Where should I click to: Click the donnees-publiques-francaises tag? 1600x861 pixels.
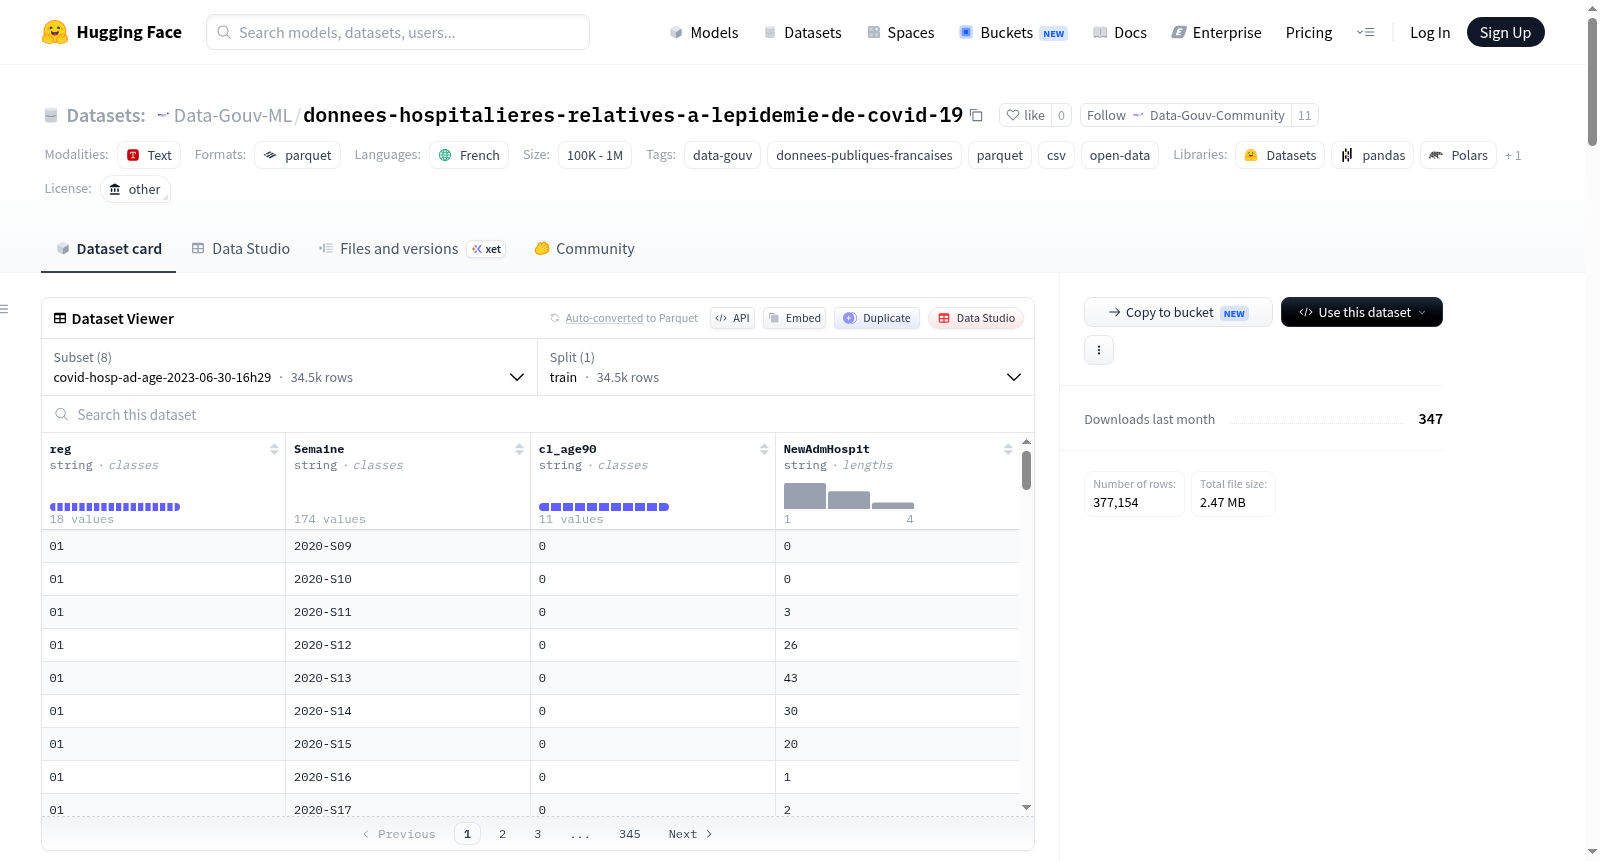click(x=864, y=155)
